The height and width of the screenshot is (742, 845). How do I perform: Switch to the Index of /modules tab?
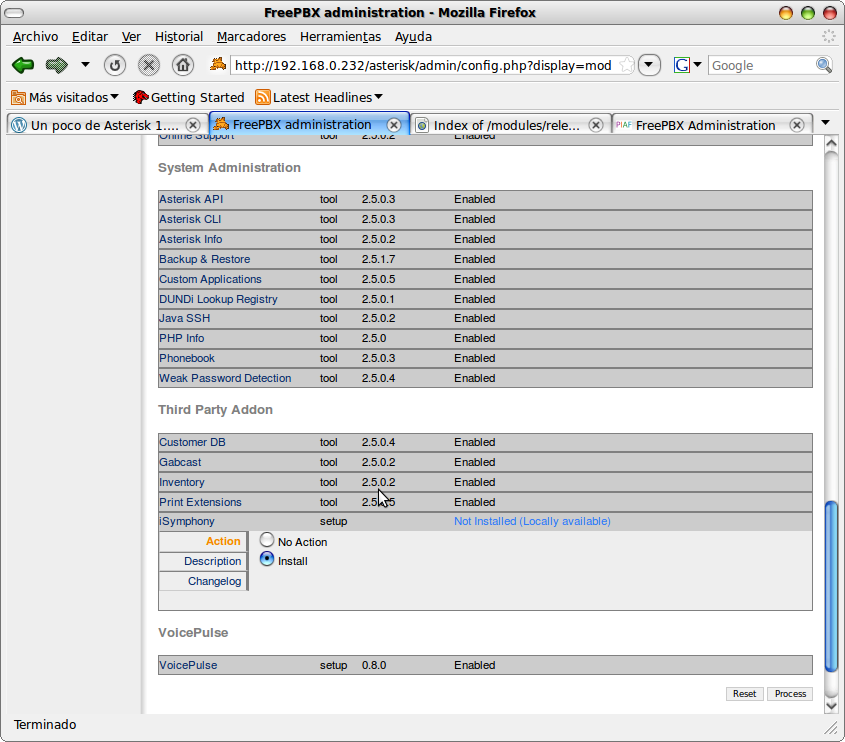(505, 125)
